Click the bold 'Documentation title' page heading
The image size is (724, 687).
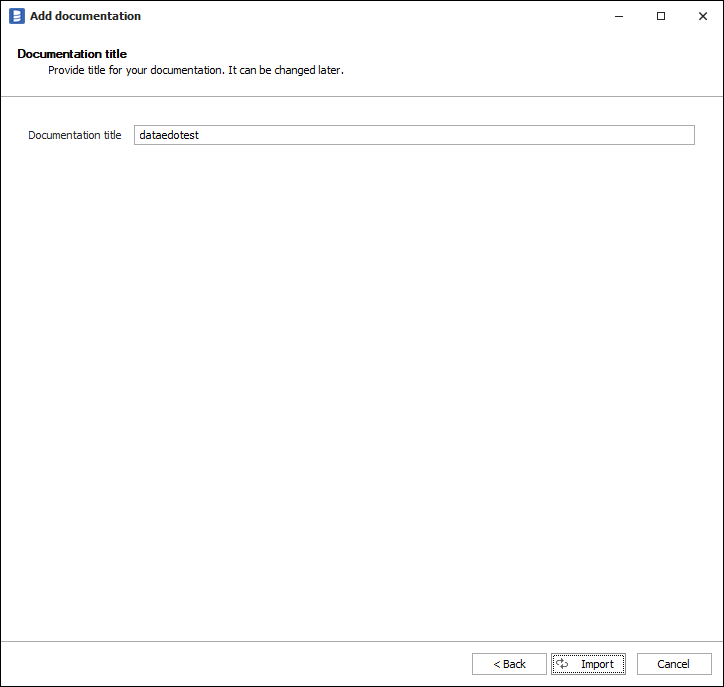point(72,54)
